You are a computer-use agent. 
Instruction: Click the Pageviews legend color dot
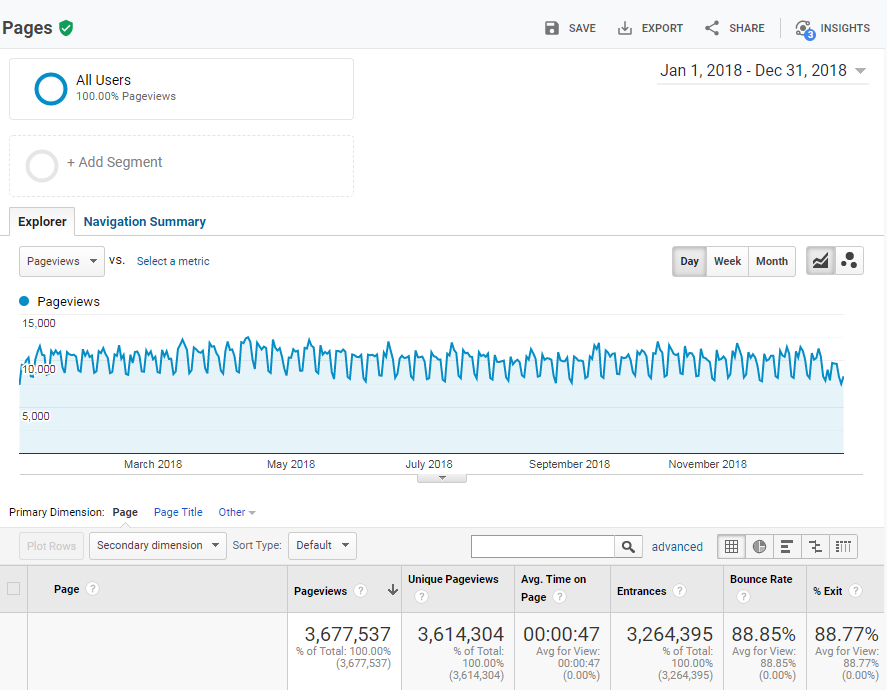click(24, 301)
